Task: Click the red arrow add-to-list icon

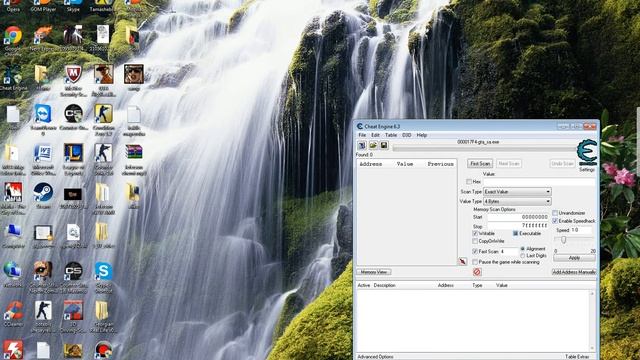Action: pyautogui.click(x=462, y=261)
